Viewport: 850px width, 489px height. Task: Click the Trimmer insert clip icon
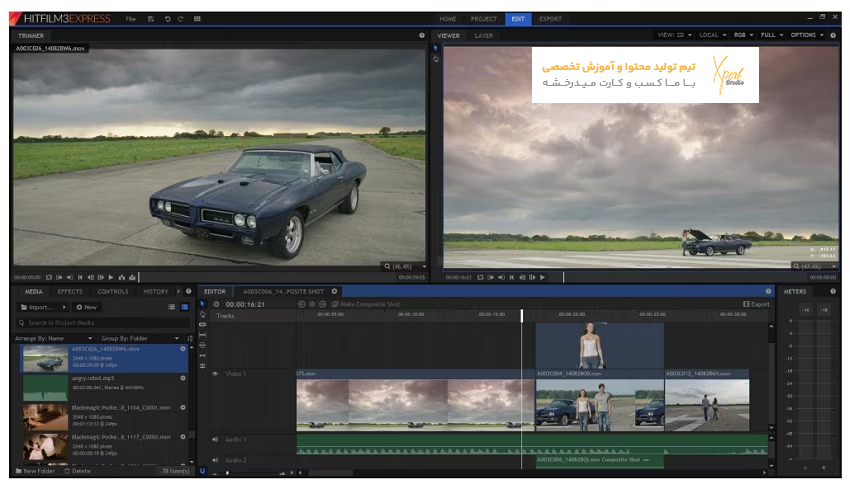click(121, 277)
